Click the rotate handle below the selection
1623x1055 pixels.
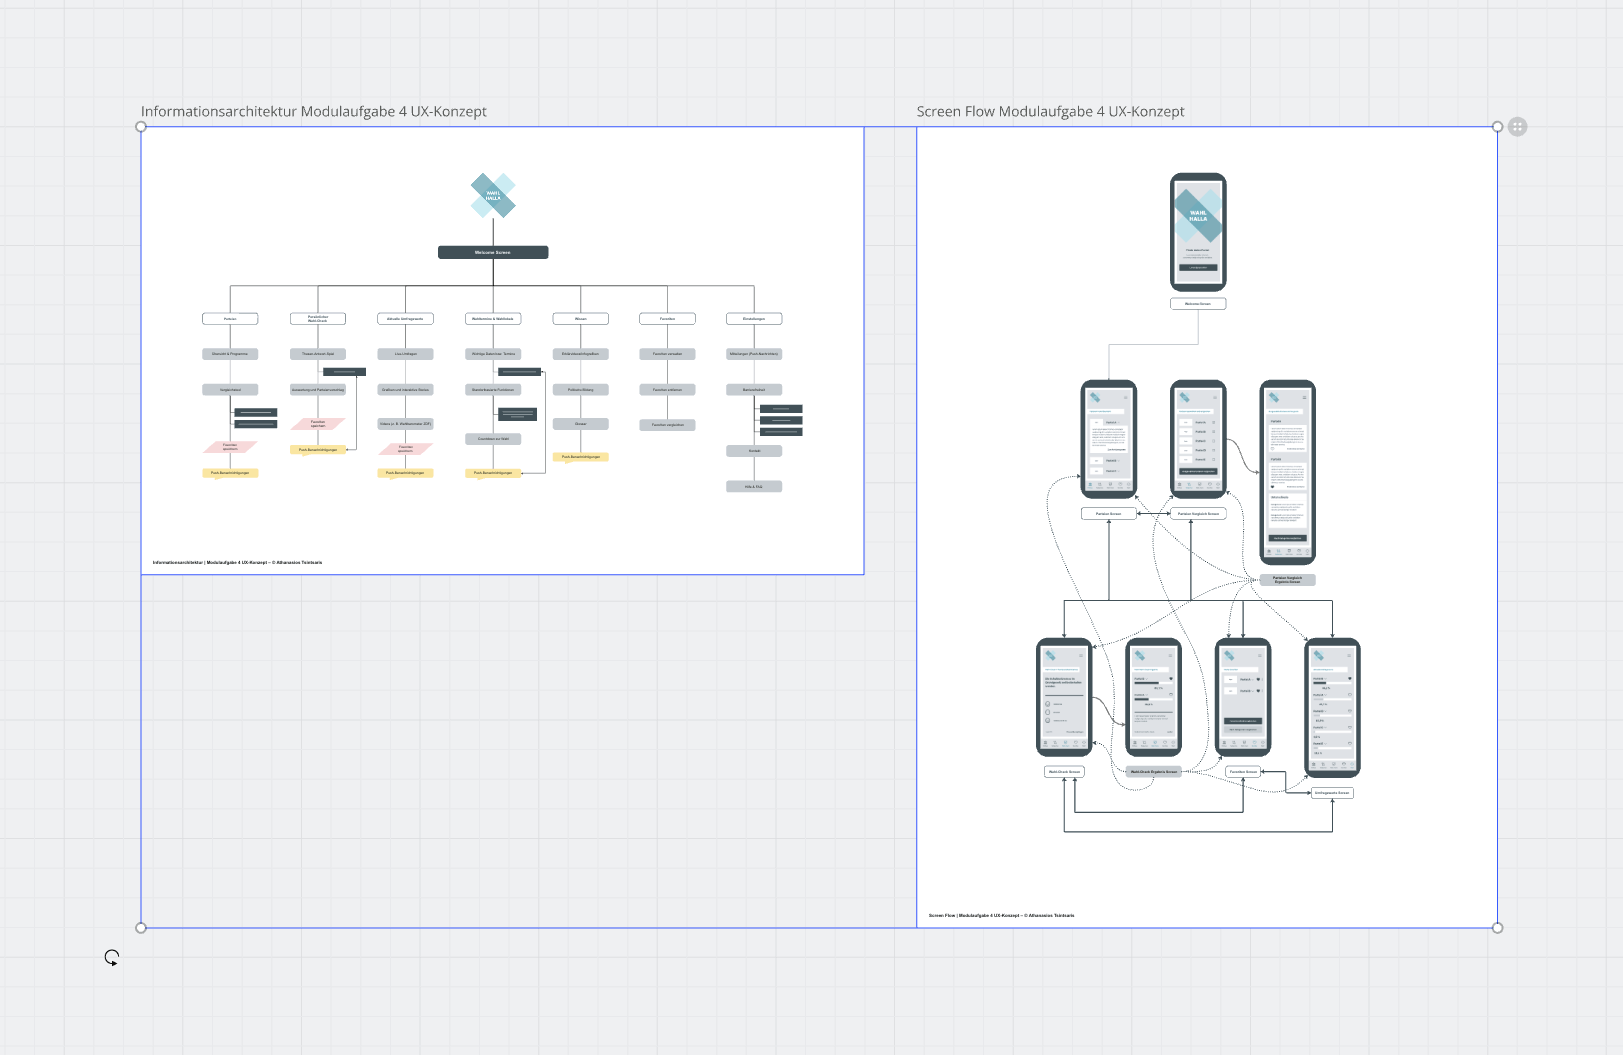(x=112, y=958)
